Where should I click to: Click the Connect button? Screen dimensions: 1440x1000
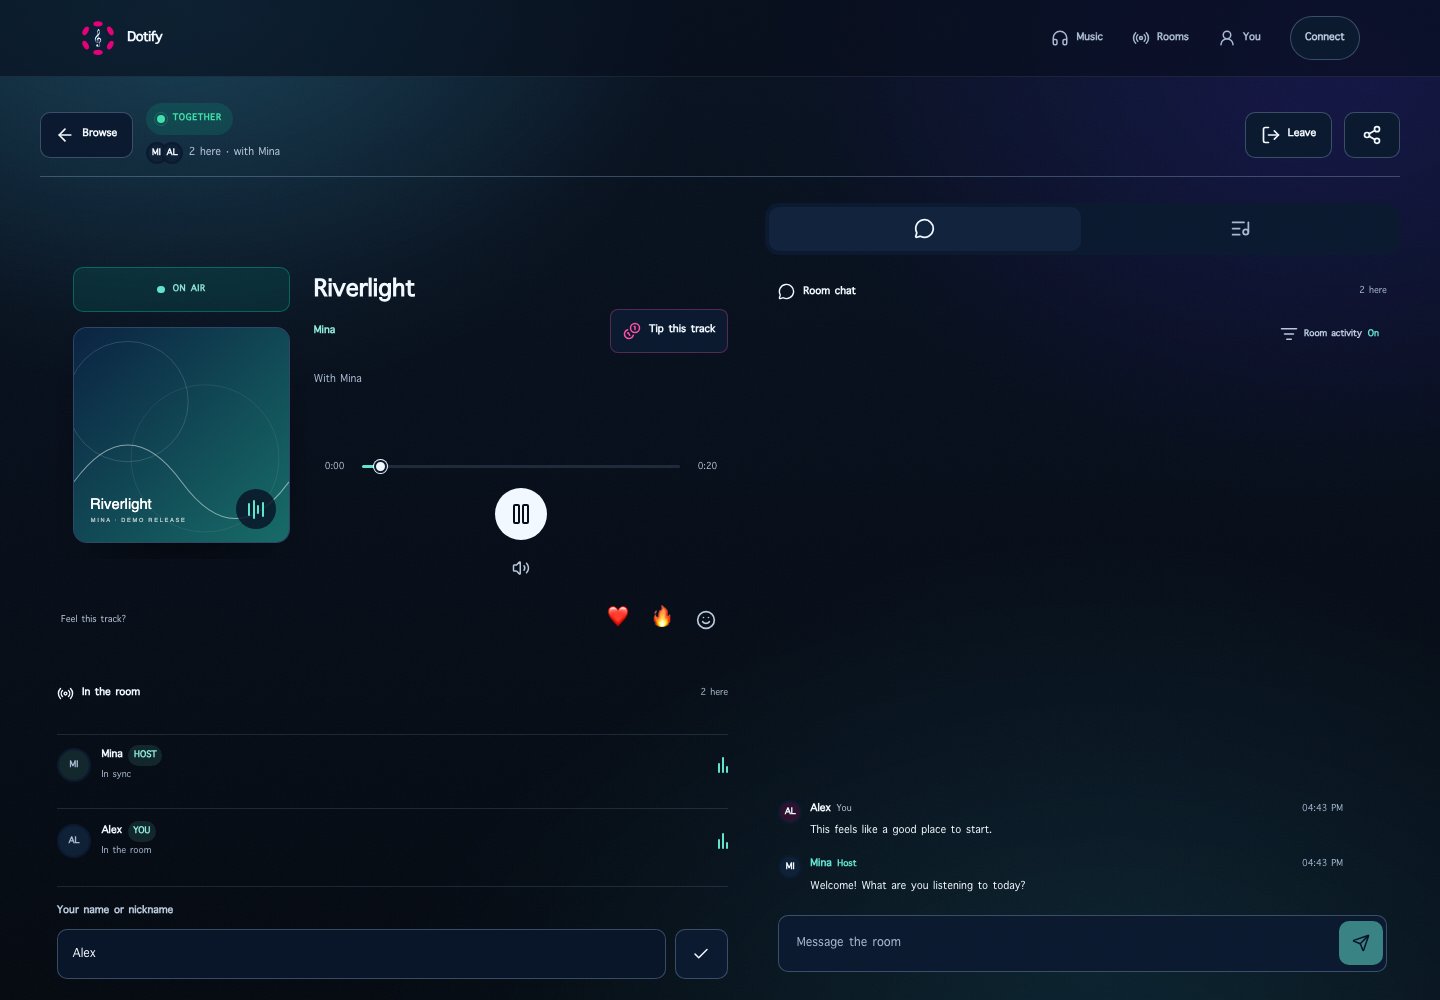(x=1324, y=38)
